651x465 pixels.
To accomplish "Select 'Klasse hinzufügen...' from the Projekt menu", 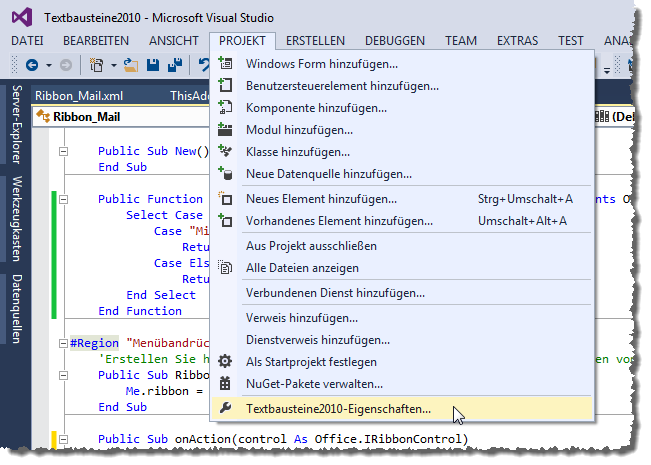I will 297,151.
